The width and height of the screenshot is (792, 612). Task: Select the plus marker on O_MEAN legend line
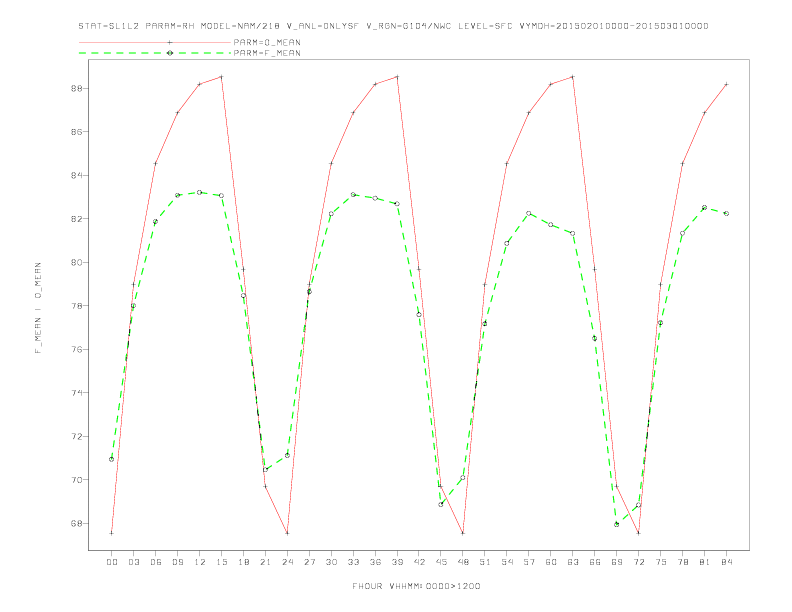point(170,42)
